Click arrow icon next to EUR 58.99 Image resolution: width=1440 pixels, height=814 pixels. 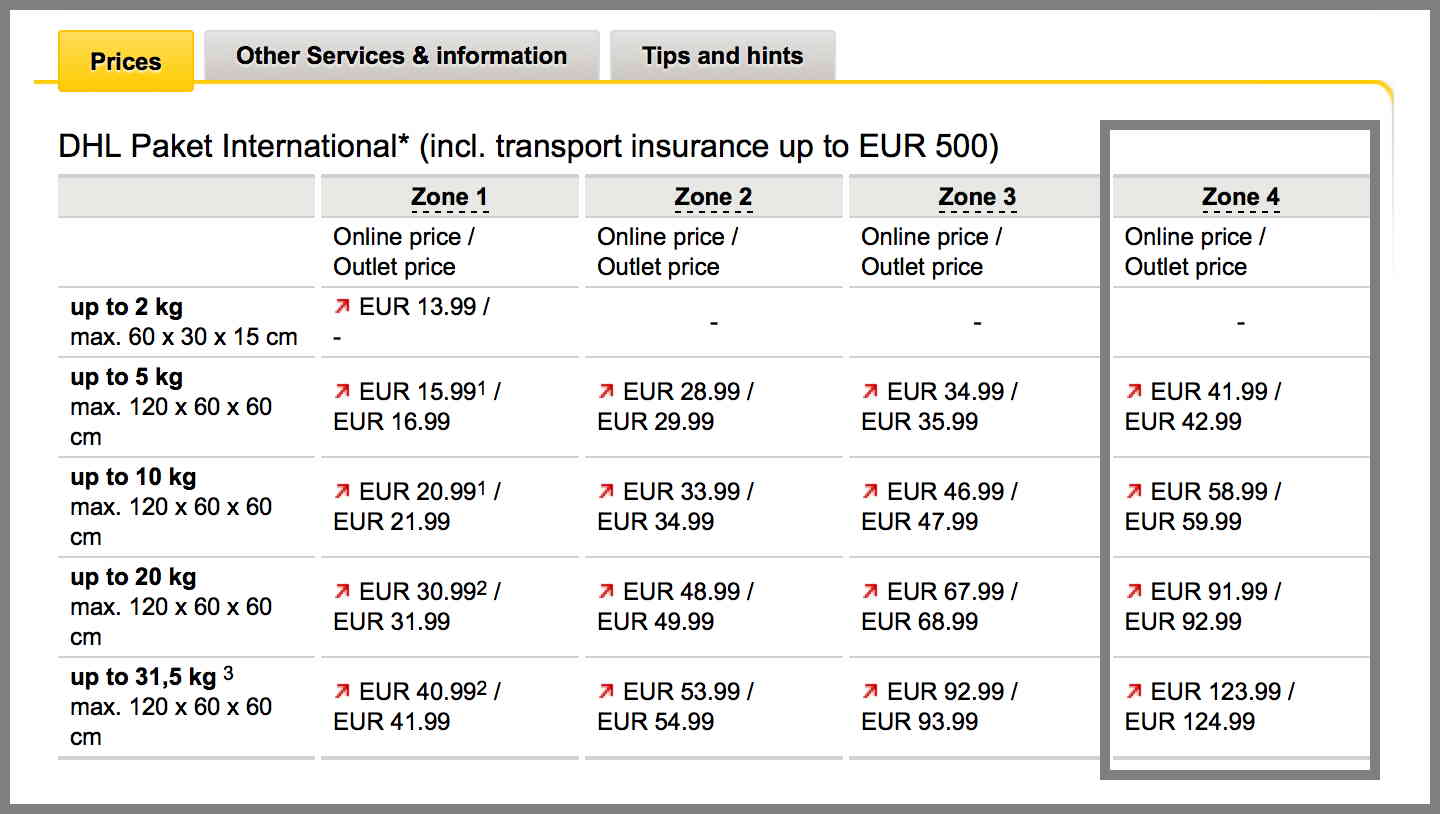(1134, 491)
